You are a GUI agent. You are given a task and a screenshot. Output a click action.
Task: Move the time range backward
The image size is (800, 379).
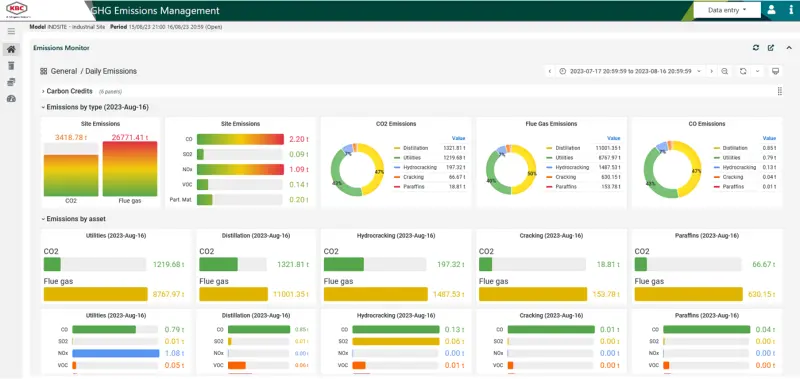coord(549,71)
